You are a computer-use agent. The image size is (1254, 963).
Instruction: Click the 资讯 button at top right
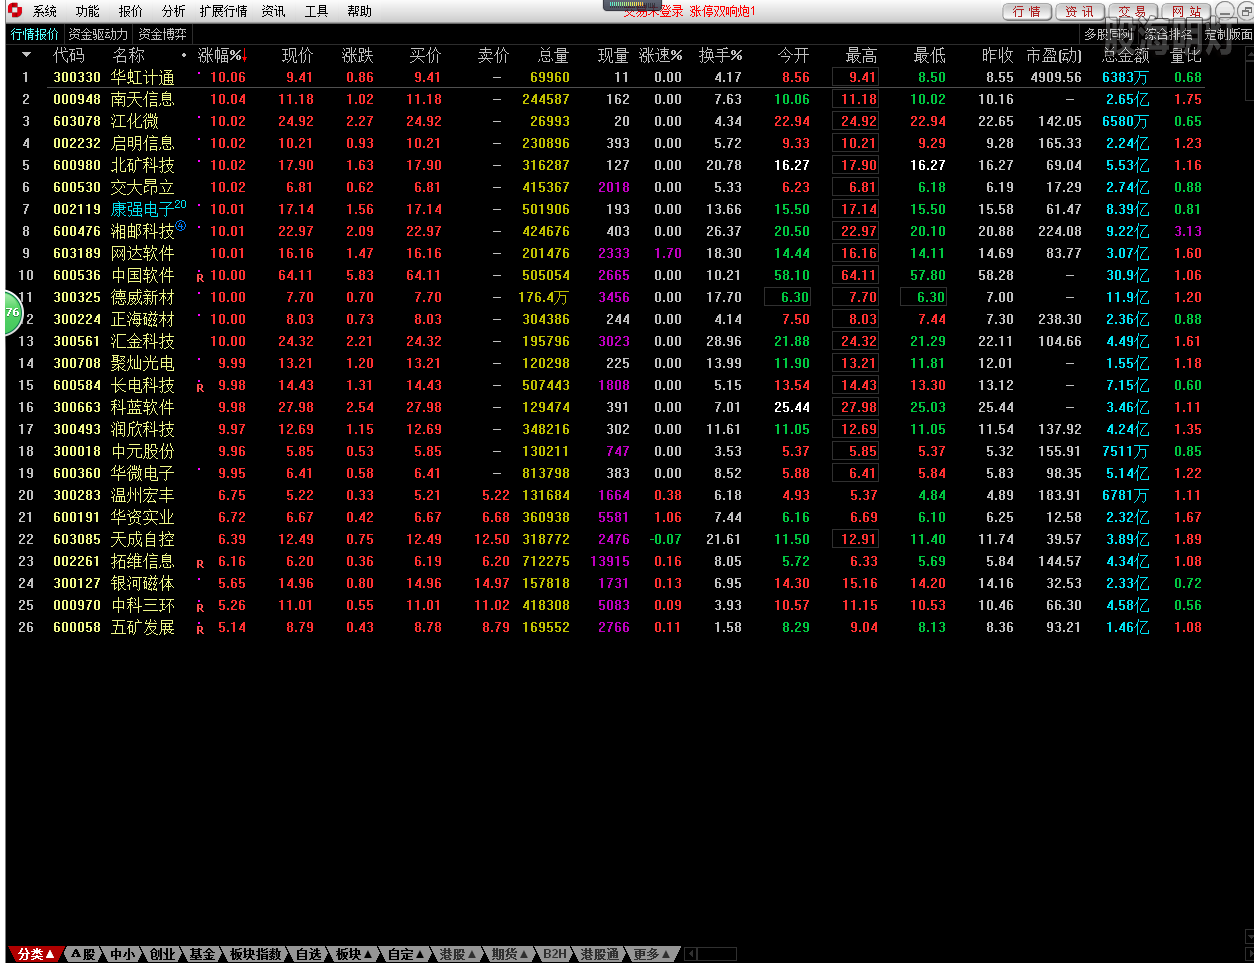[x=1080, y=11]
